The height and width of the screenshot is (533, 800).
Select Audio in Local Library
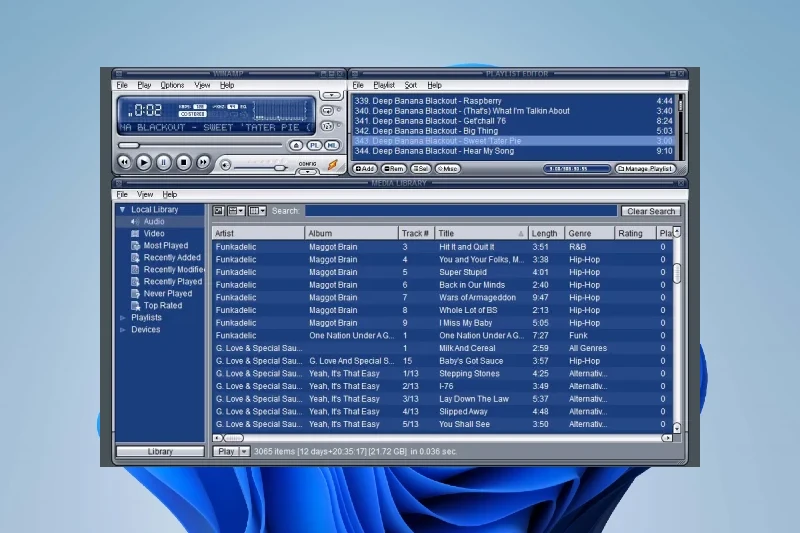click(154, 221)
